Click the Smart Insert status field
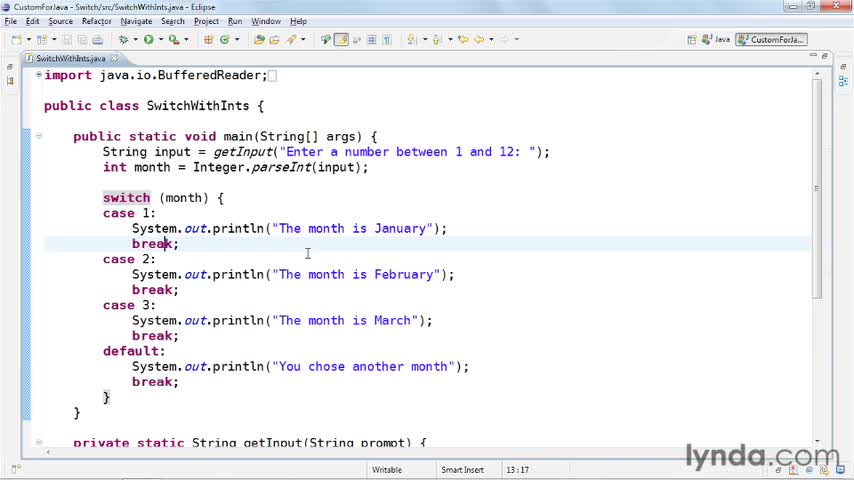Viewport: 854px width, 480px height. 462,470
